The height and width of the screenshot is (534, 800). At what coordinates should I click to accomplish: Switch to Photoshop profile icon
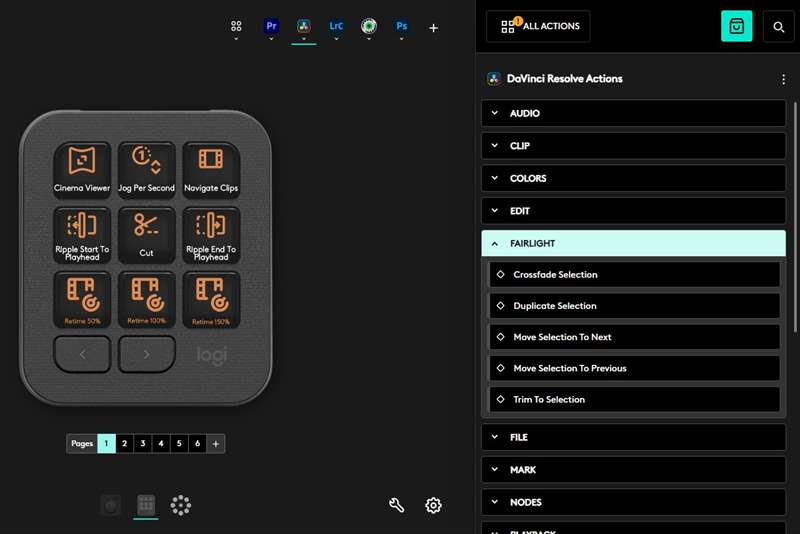tap(402, 26)
